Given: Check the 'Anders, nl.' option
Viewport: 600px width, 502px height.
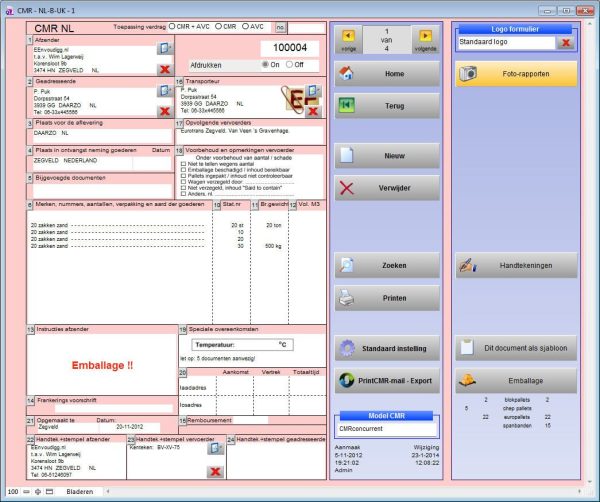Looking at the screenshot, I should [183, 194].
